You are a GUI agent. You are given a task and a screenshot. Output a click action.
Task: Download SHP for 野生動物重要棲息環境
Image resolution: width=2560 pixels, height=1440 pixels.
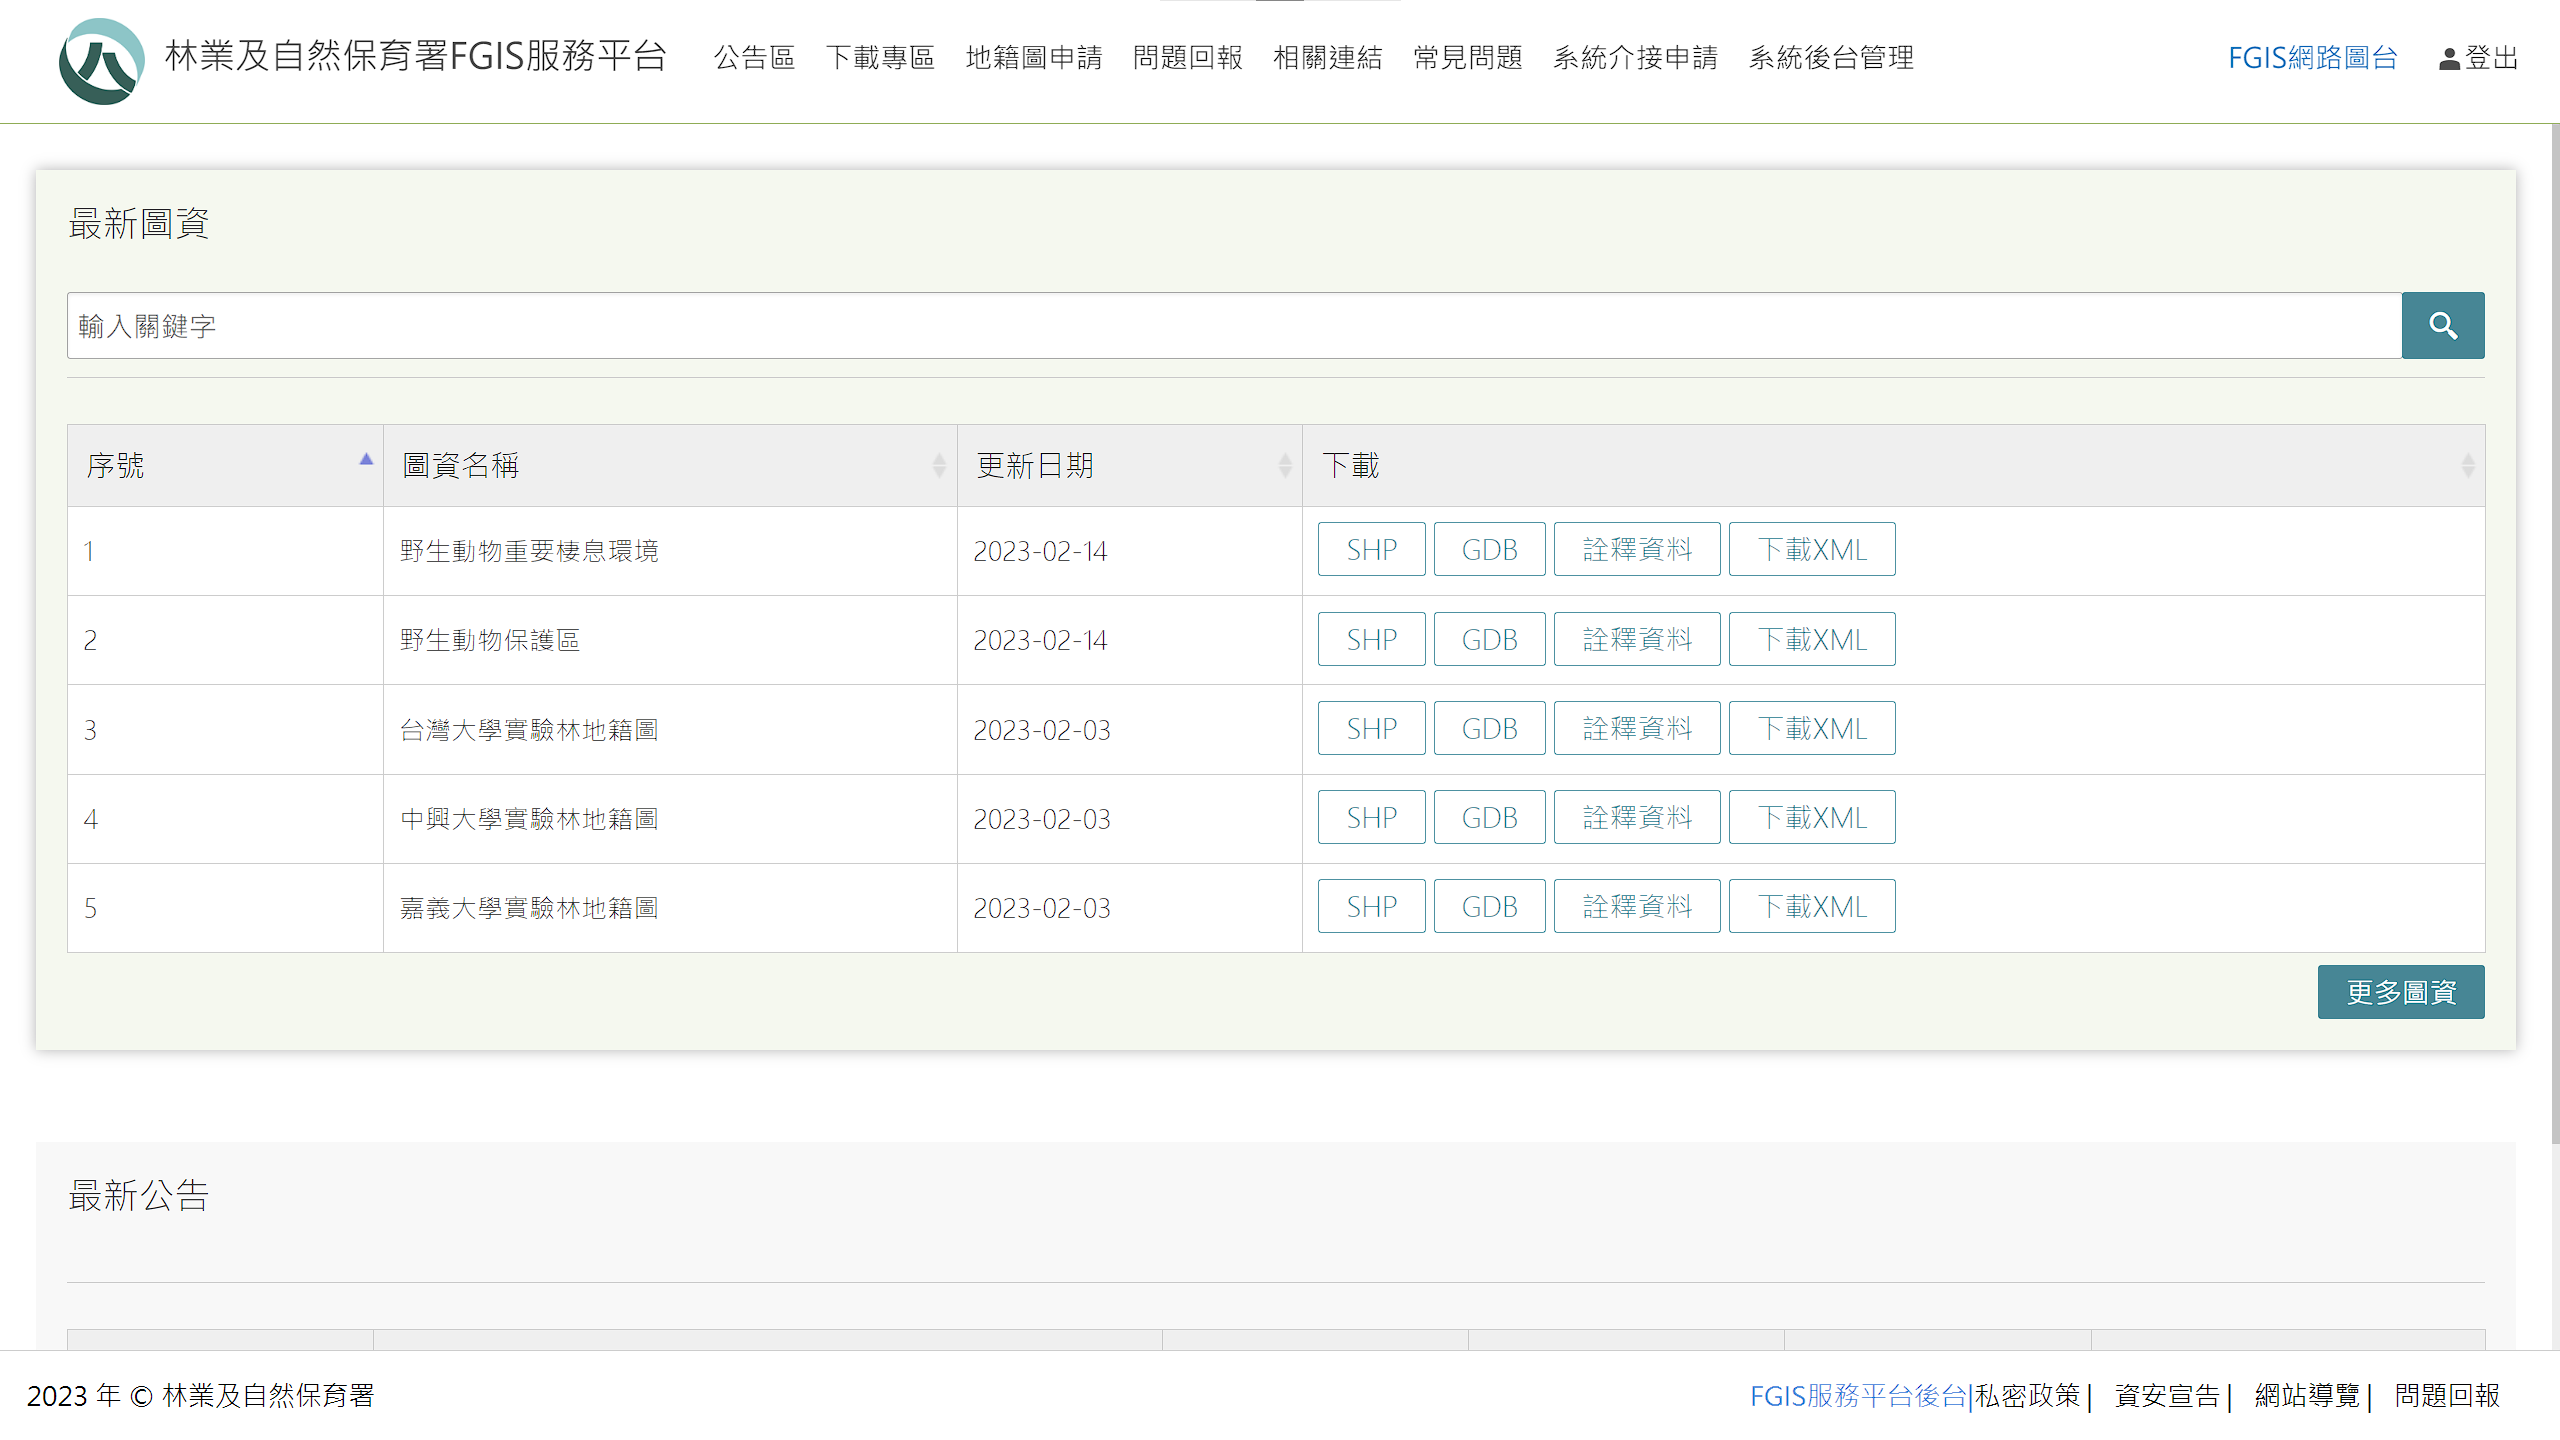coord(1371,549)
